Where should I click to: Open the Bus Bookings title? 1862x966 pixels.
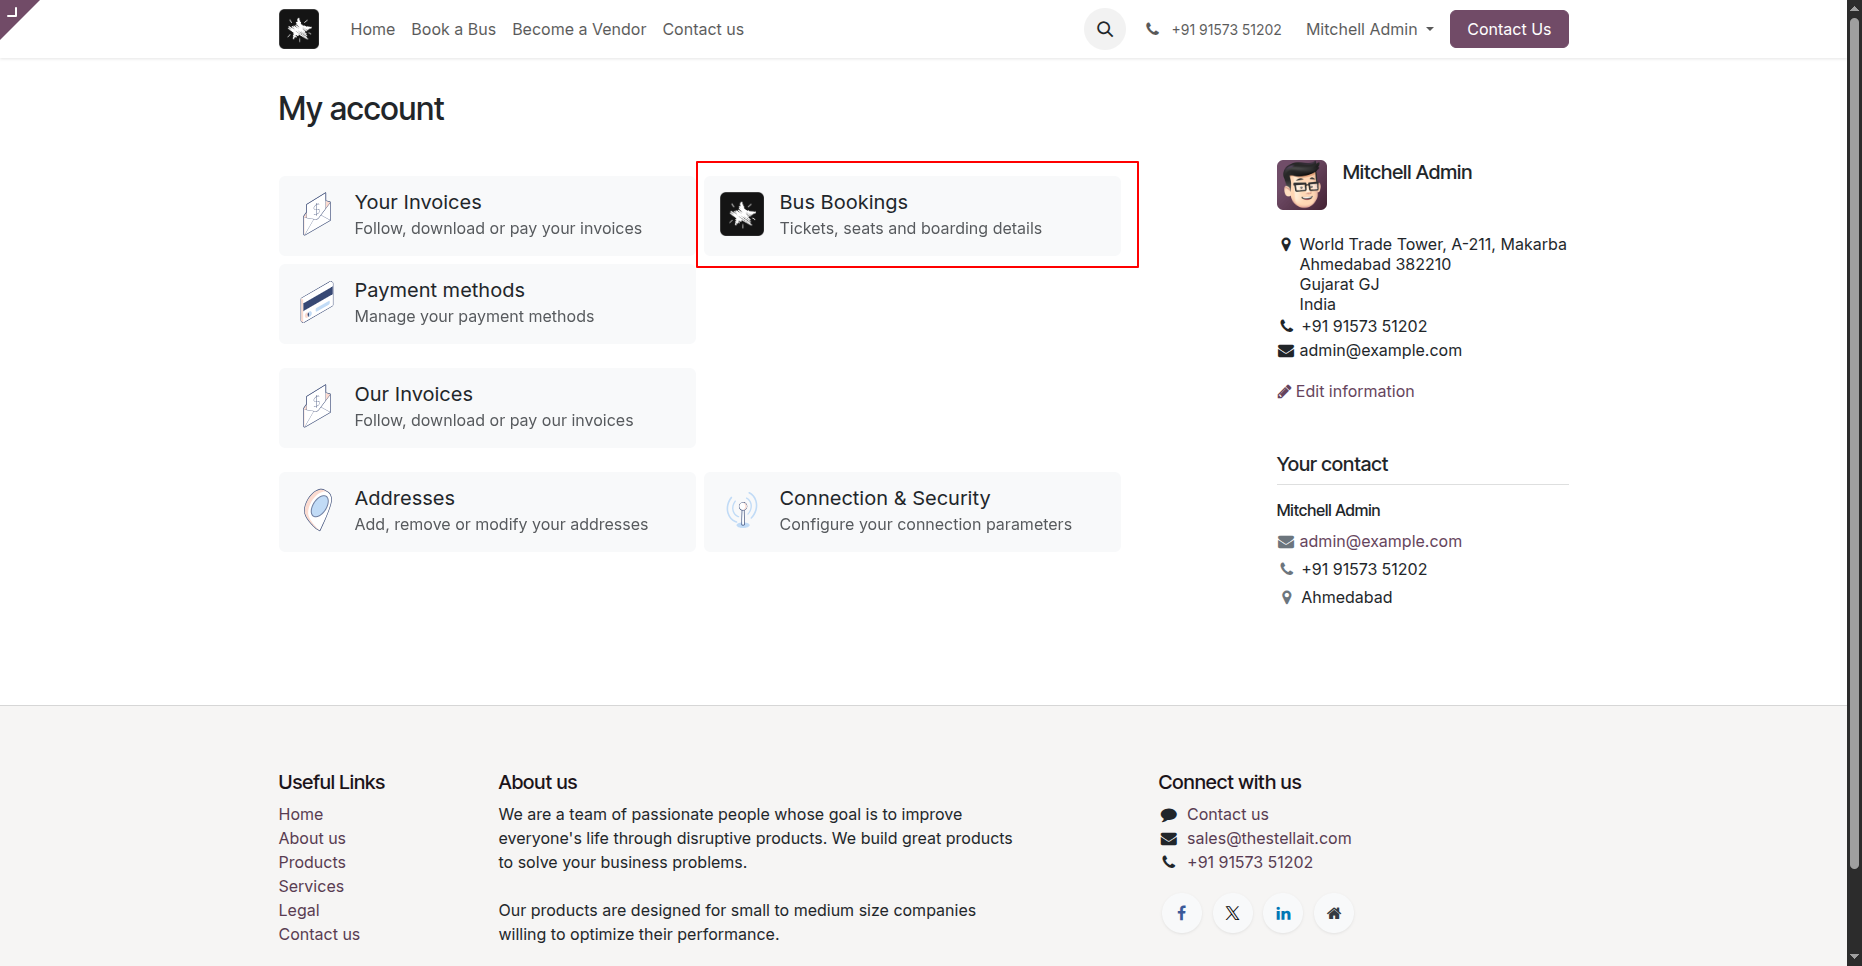pos(844,202)
